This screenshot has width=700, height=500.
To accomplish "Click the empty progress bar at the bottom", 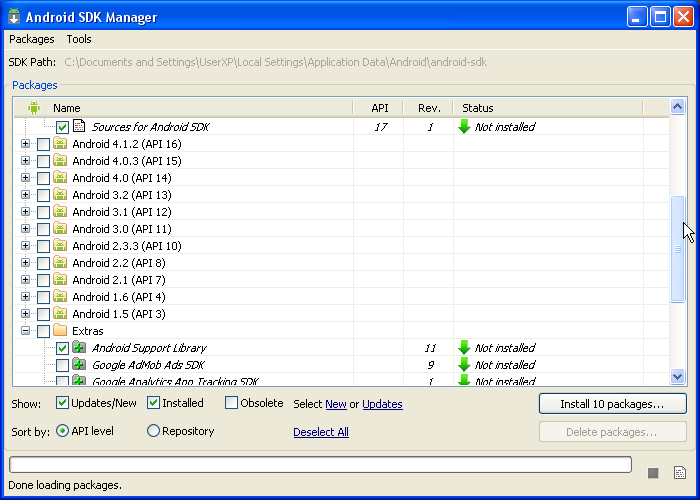I will [320, 464].
